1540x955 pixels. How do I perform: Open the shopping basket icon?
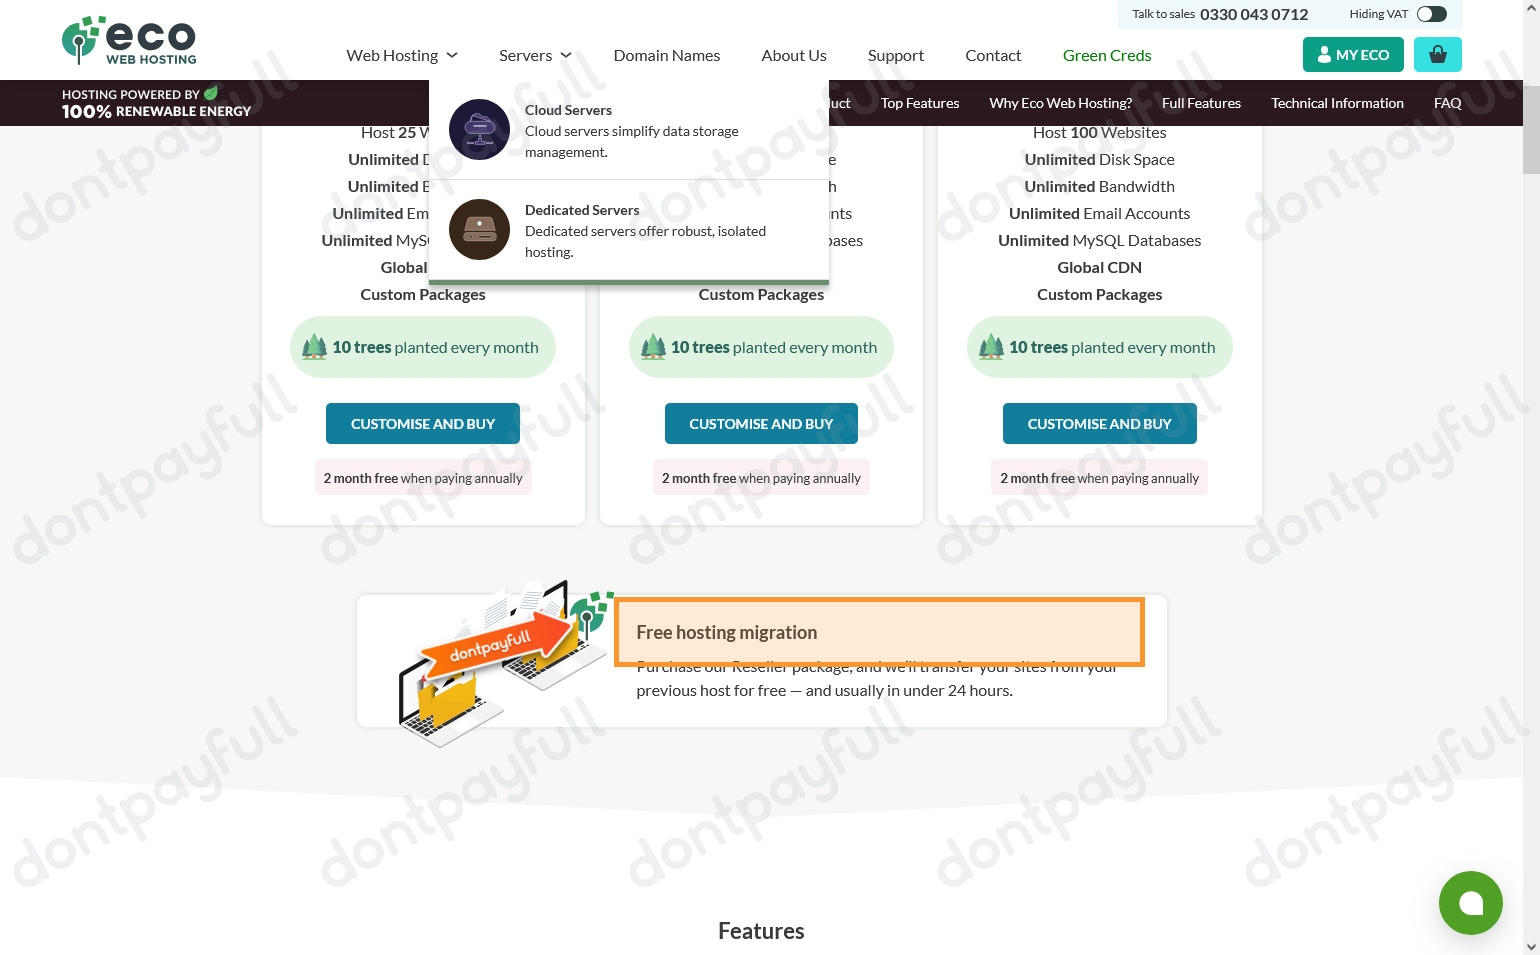coord(1437,55)
